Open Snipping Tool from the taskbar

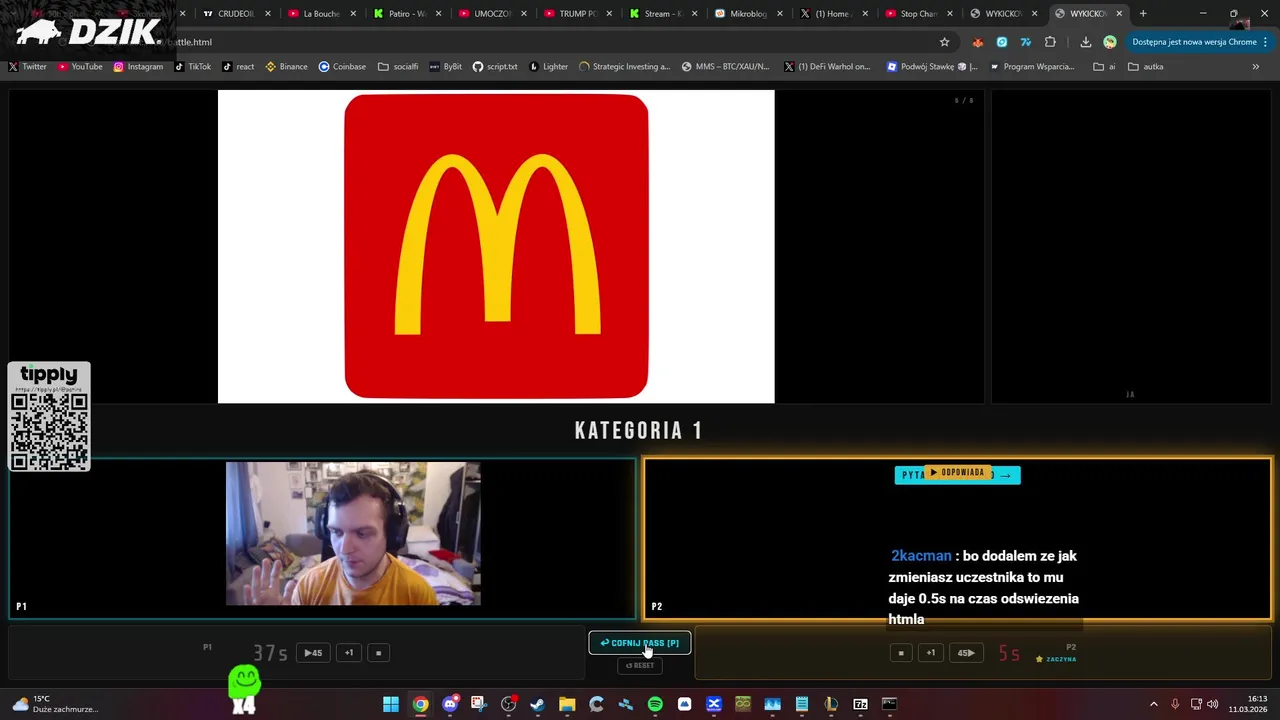point(479,704)
